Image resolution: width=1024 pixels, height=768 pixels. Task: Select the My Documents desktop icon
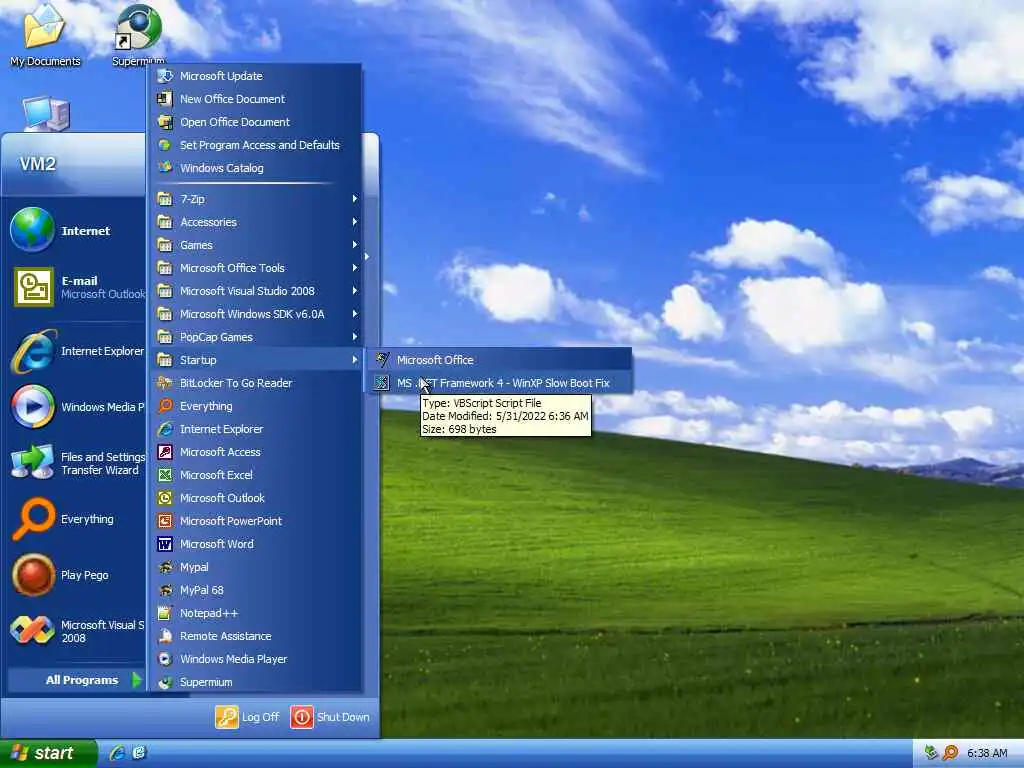tap(45, 36)
